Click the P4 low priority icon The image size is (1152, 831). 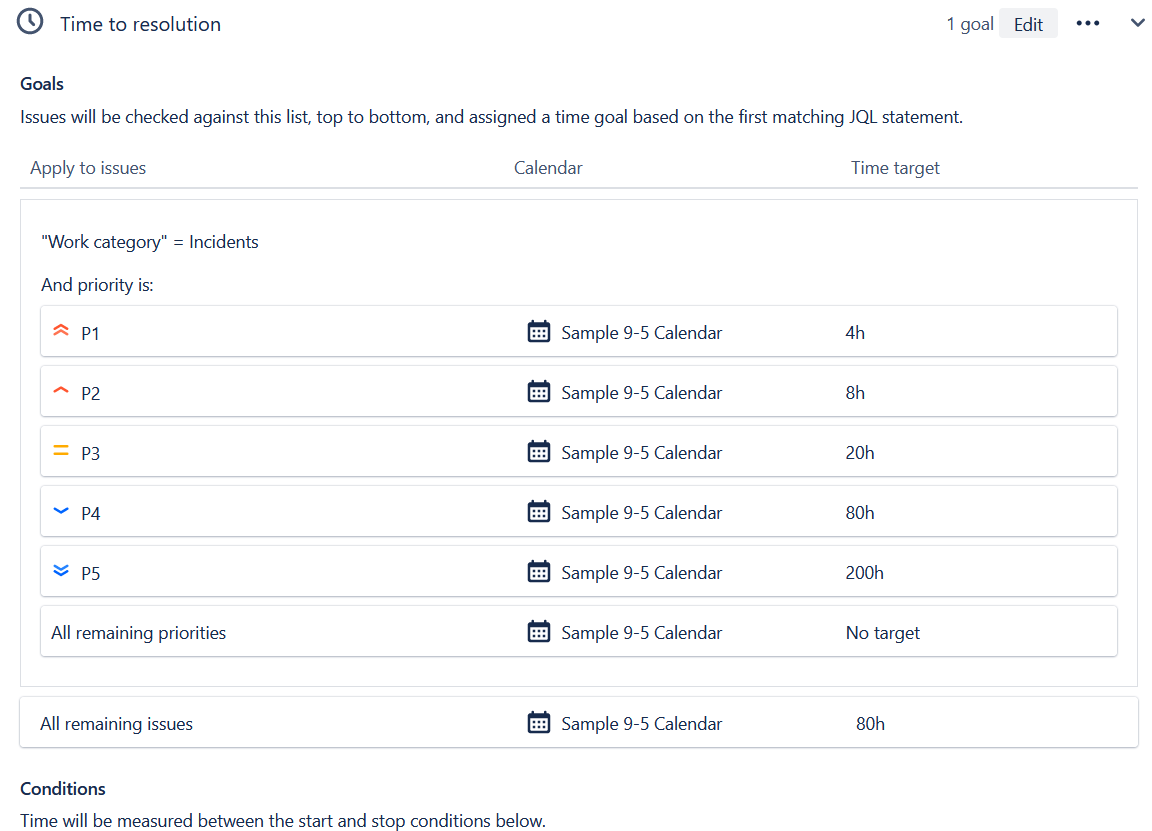(x=60, y=511)
